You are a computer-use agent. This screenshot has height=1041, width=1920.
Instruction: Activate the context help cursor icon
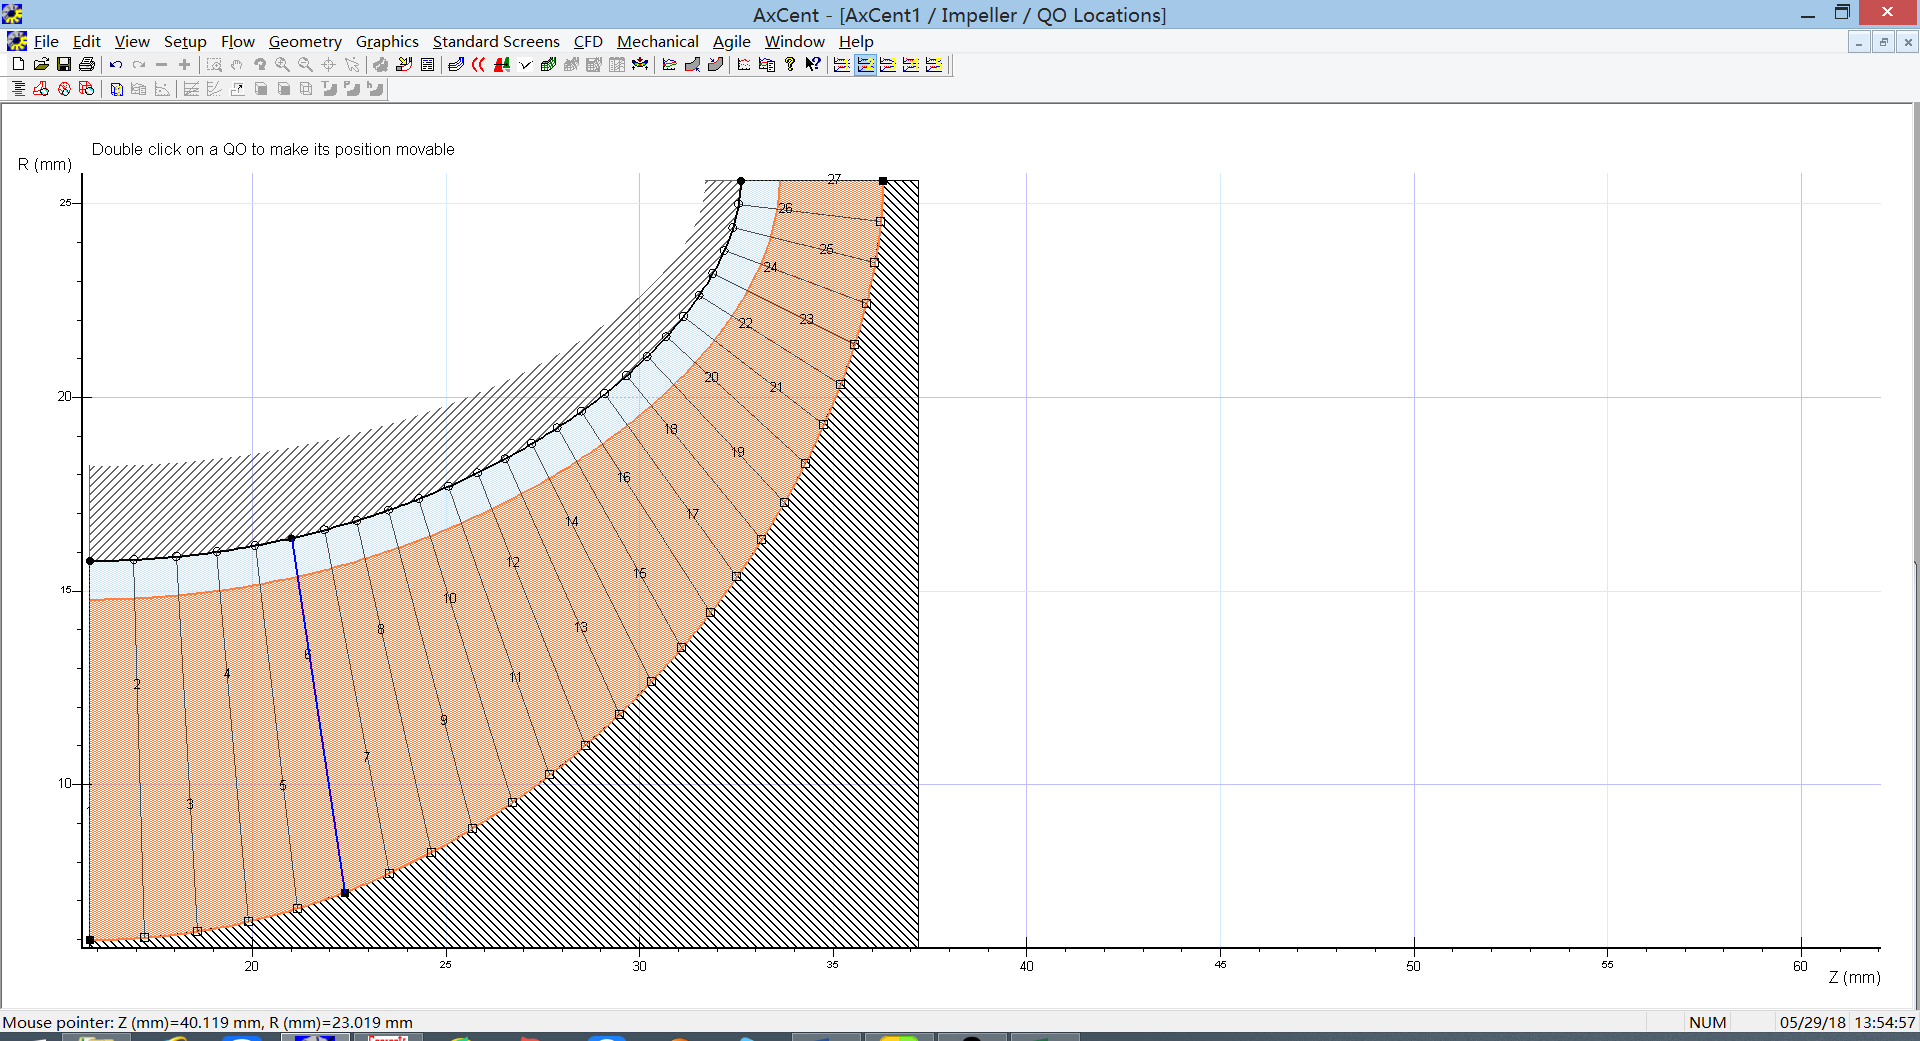click(x=813, y=65)
